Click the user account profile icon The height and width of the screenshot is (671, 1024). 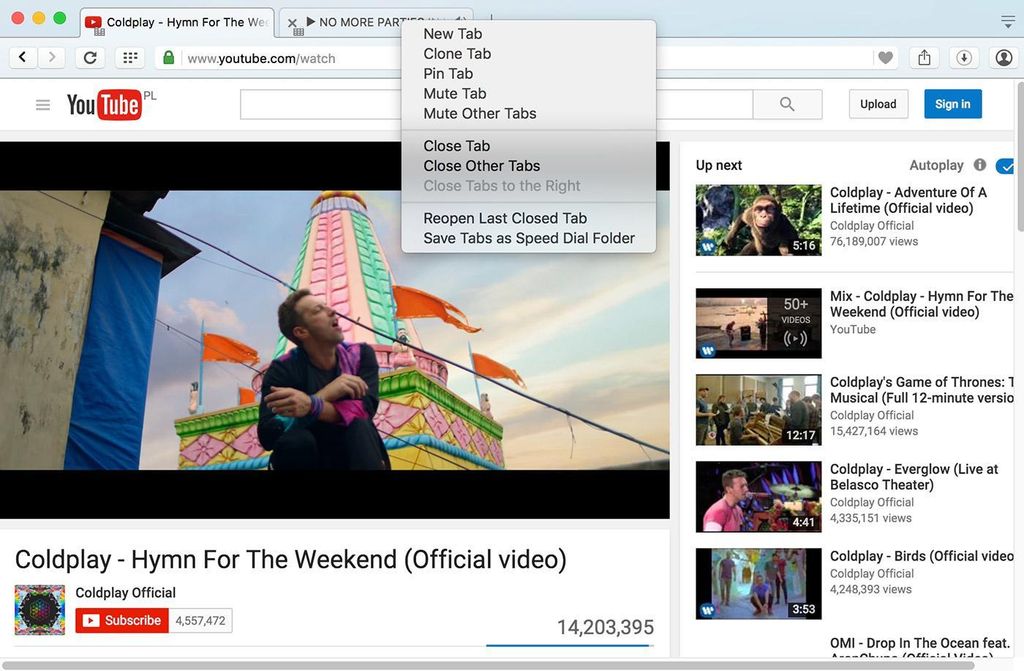click(x=1004, y=58)
